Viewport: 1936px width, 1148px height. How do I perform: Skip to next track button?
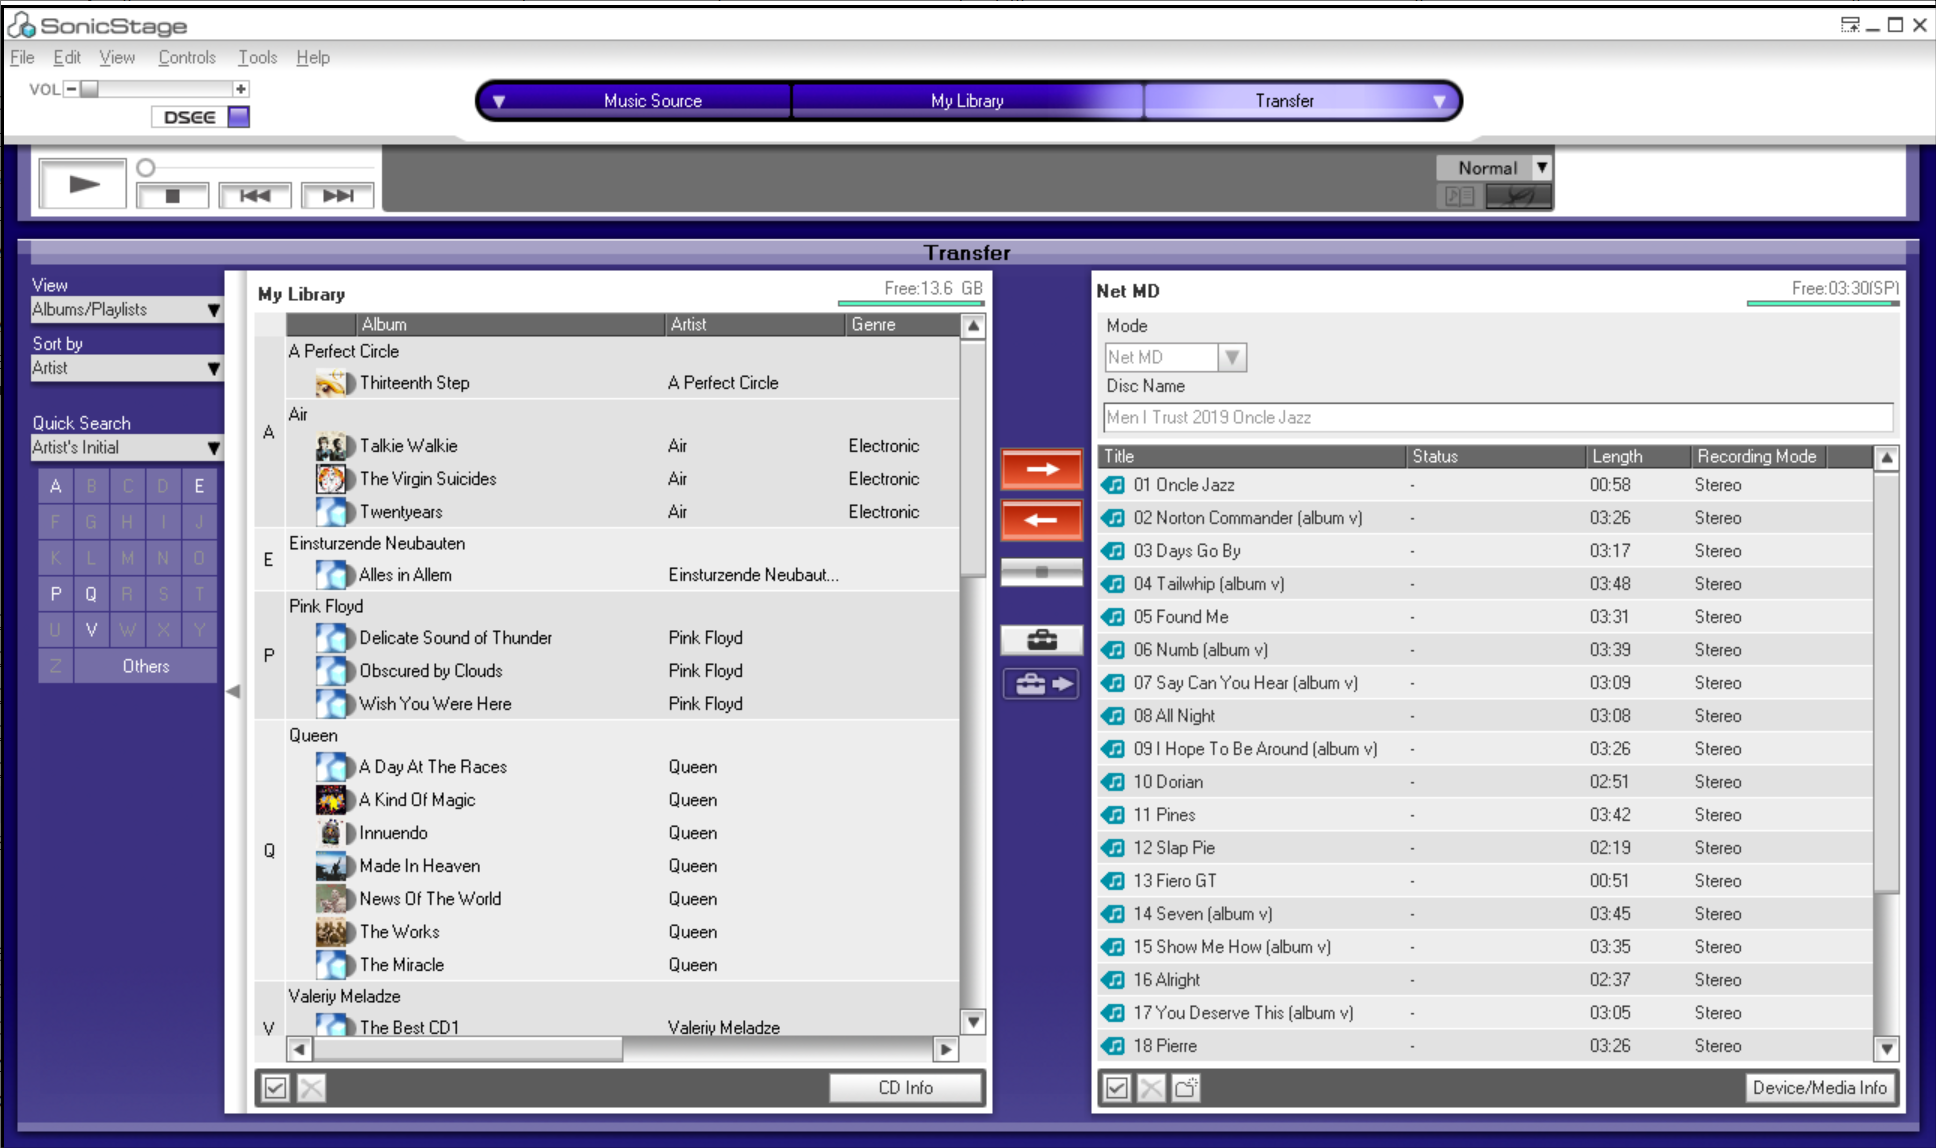337,195
